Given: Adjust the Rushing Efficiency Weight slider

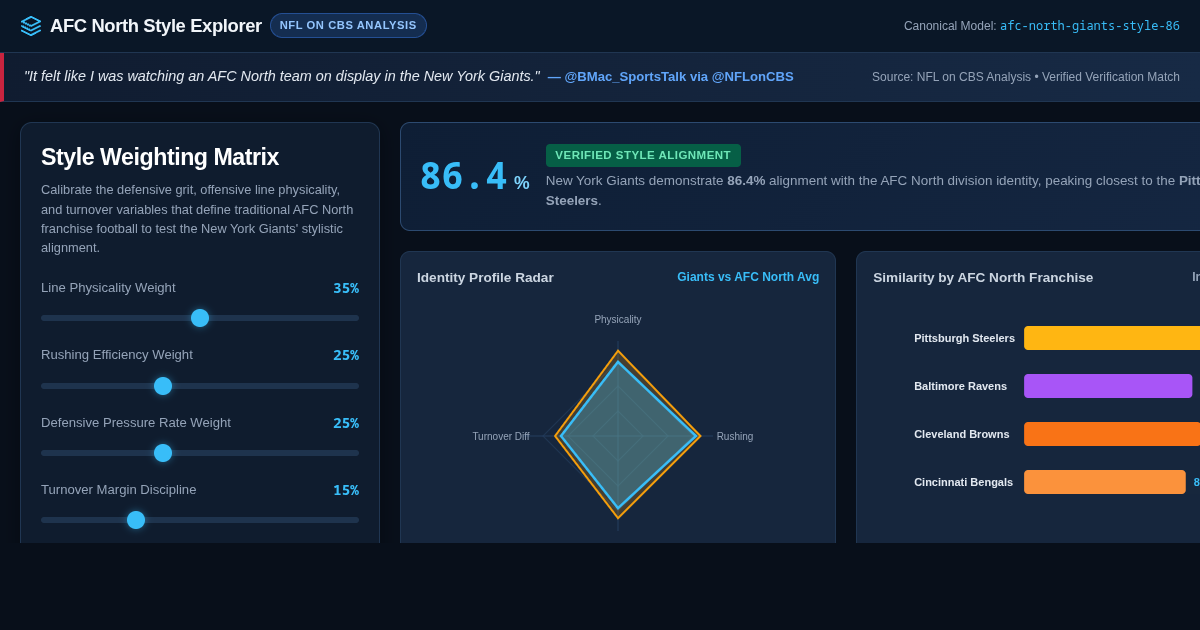Looking at the screenshot, I should click(x=200, y=386).
